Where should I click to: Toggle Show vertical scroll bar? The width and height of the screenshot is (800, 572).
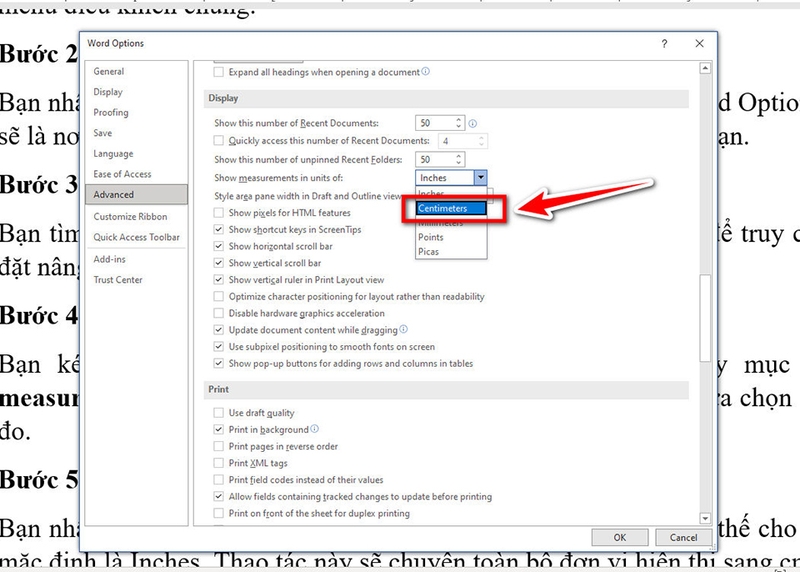[218, 263]
